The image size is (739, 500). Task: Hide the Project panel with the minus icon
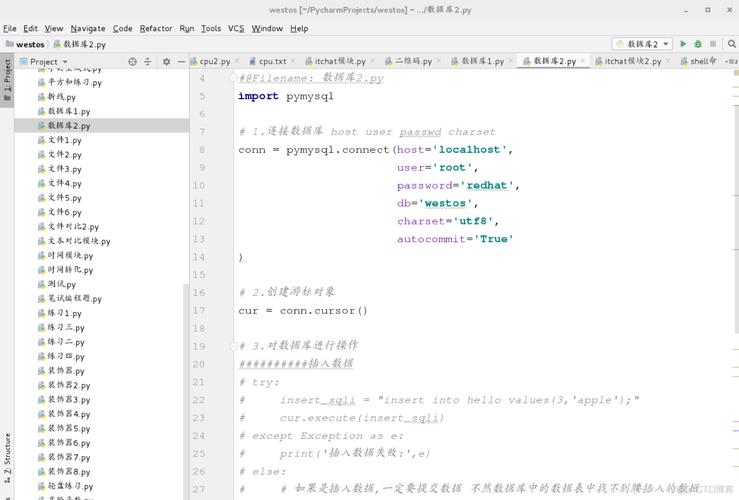[x=181, y=61]
